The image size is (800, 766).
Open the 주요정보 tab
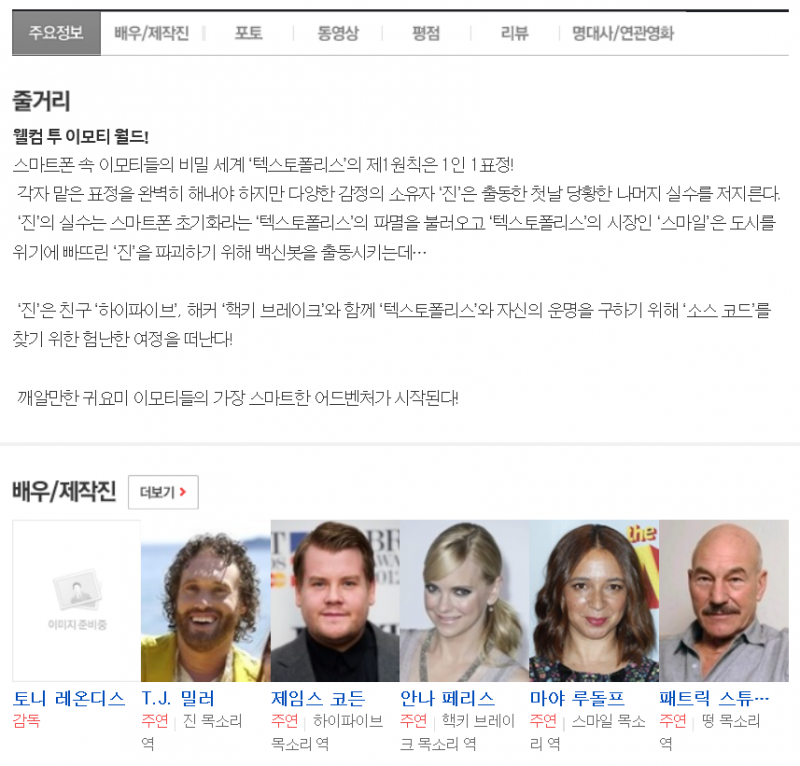click(56, 33)
